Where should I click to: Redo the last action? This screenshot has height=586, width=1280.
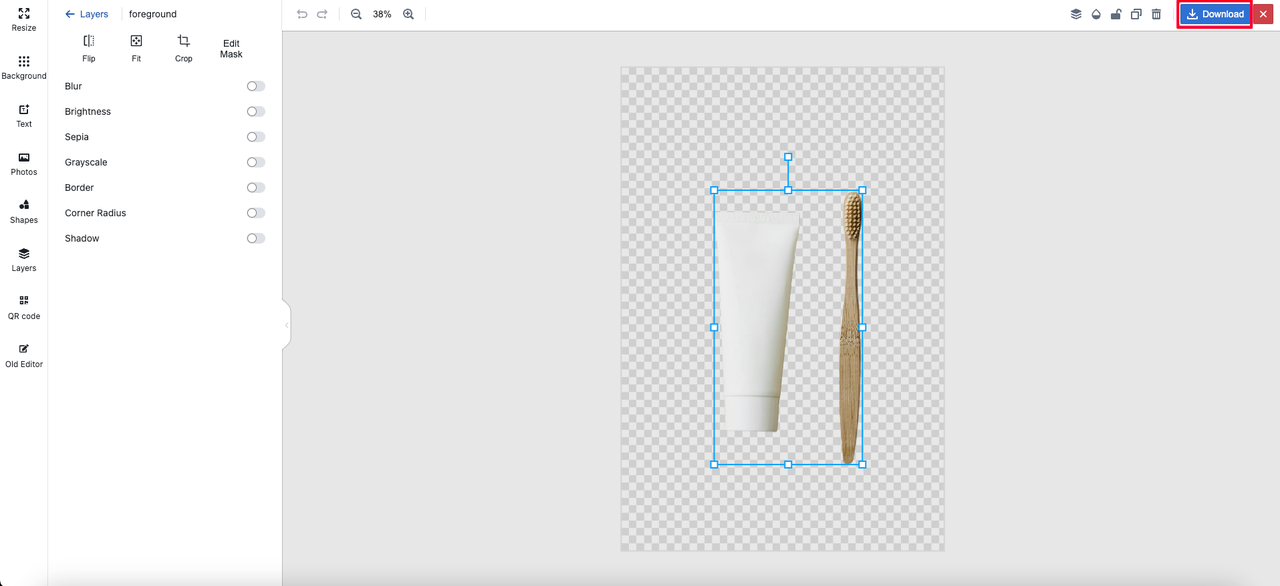pyautogui.click(x=322, y=14)
